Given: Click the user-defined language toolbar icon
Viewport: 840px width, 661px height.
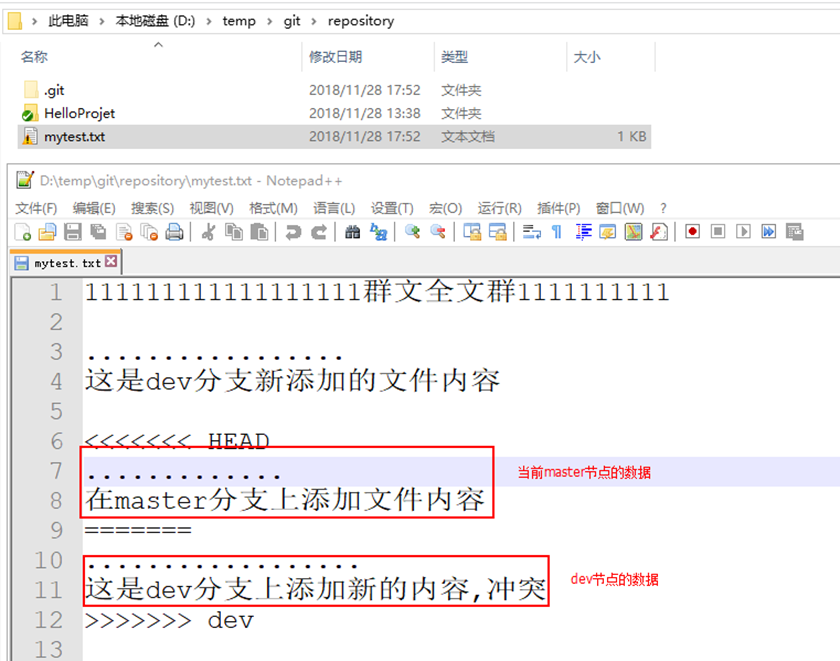Looking at the screenshot, I should pyautogui.click(x=608, y=232).
